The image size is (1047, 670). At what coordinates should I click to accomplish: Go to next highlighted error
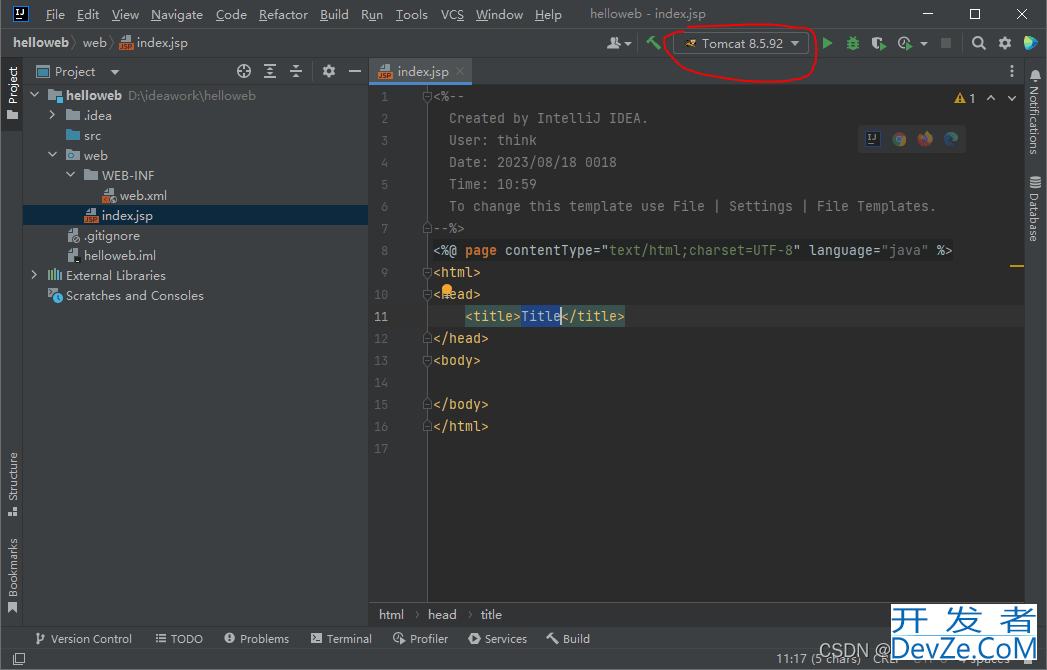pyautogui.click(x=1012, y=98)
